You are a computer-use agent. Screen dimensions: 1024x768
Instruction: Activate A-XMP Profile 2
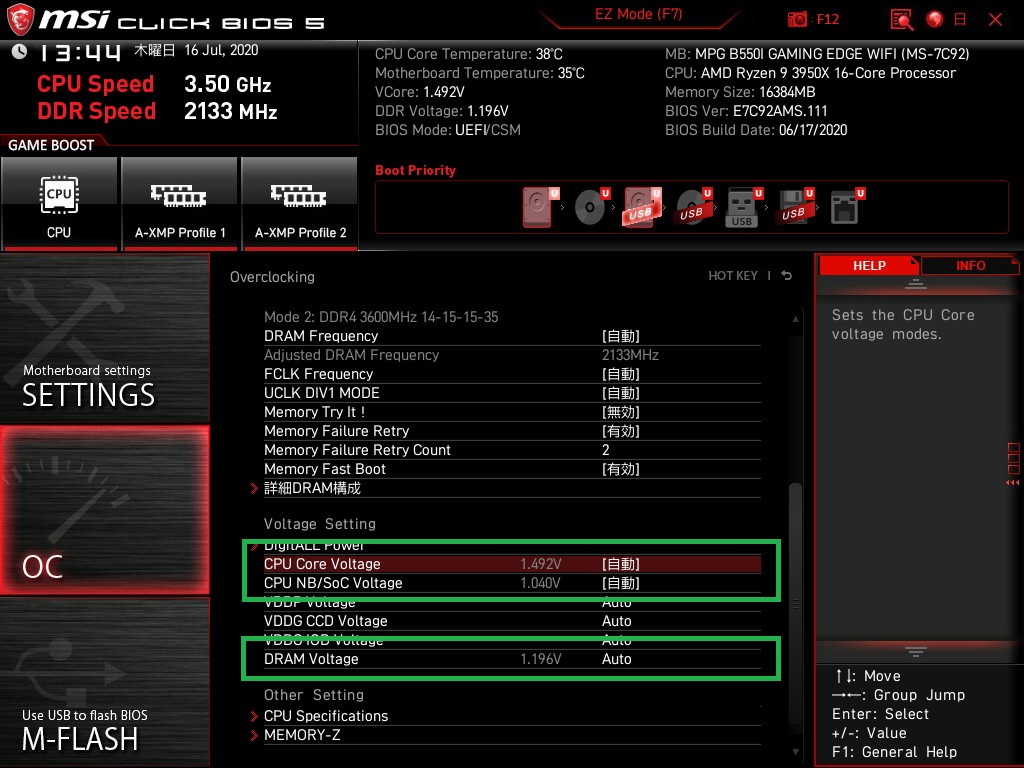point(300,204)
